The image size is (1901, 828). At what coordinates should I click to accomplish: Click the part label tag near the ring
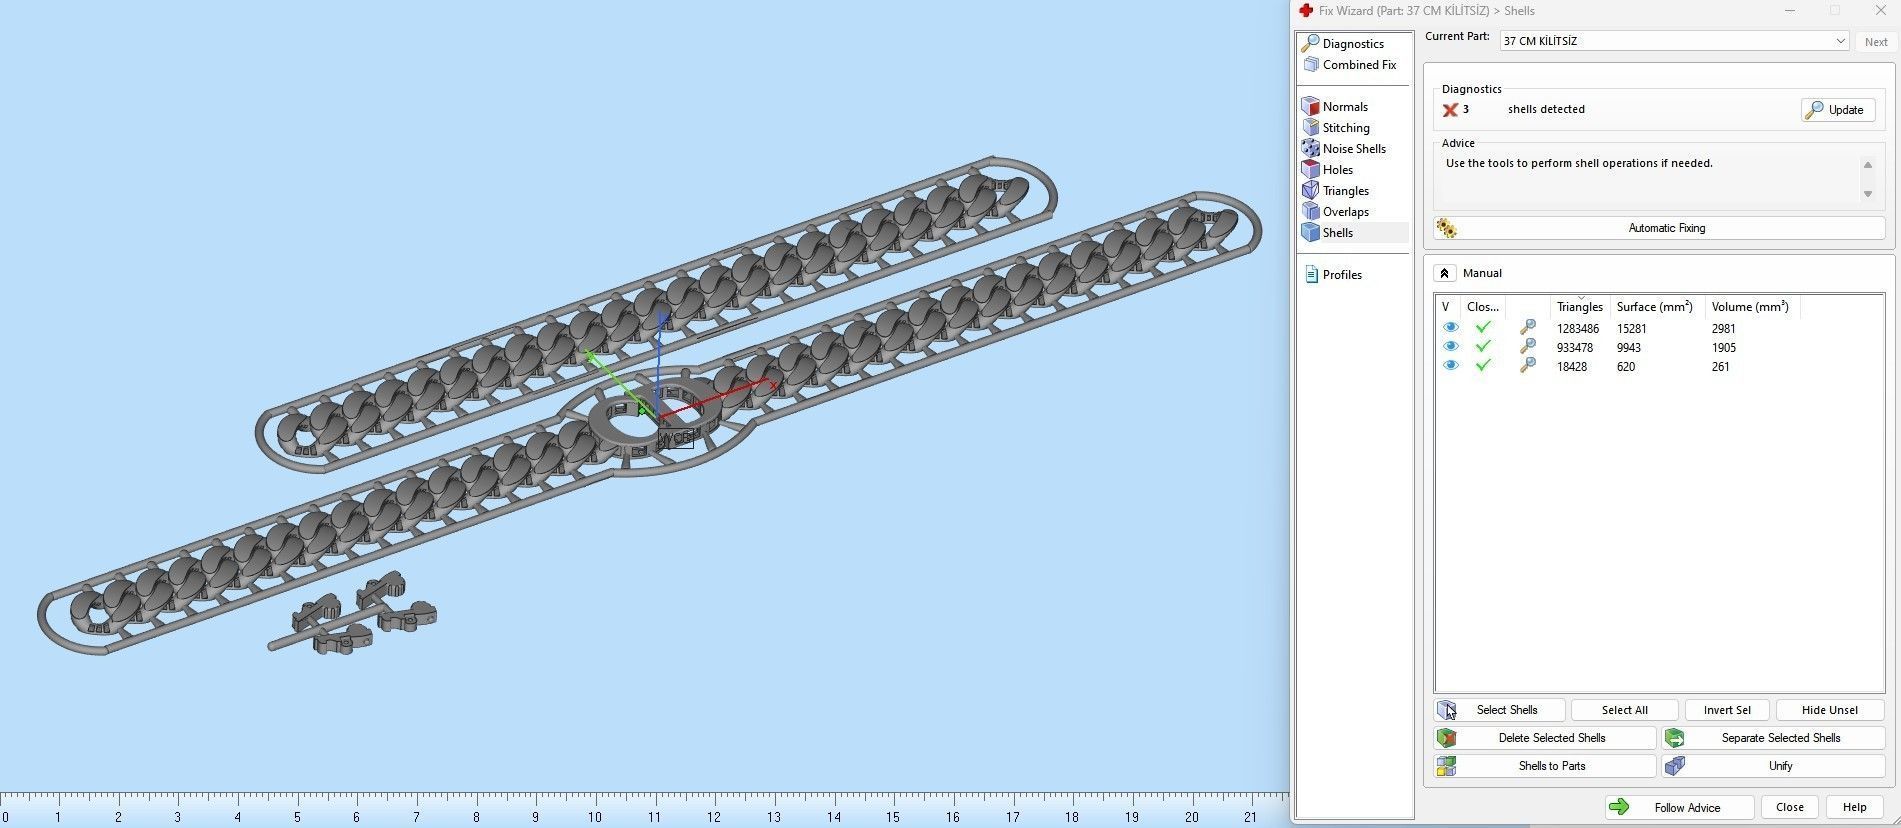(x=676, y=438)
